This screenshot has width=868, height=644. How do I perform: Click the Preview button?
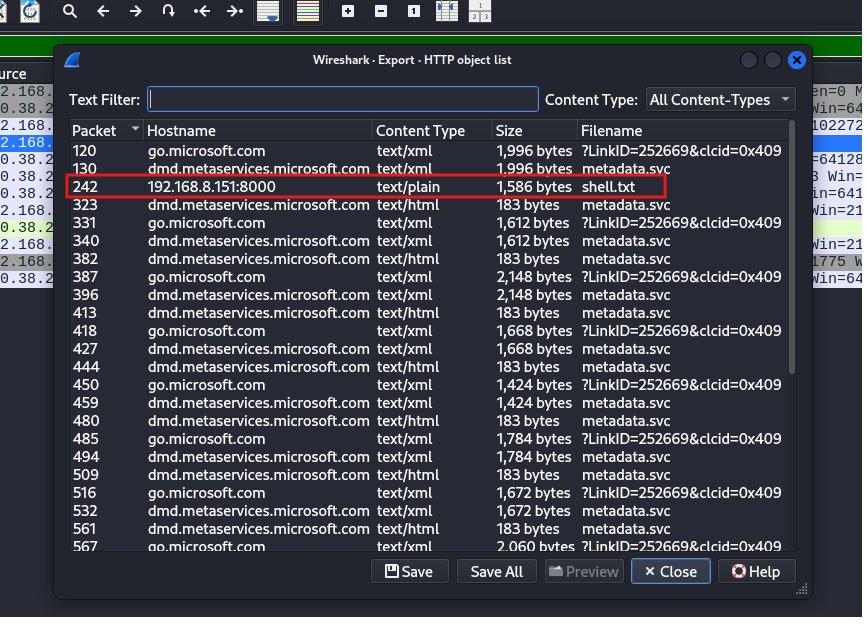coord(584,571)
